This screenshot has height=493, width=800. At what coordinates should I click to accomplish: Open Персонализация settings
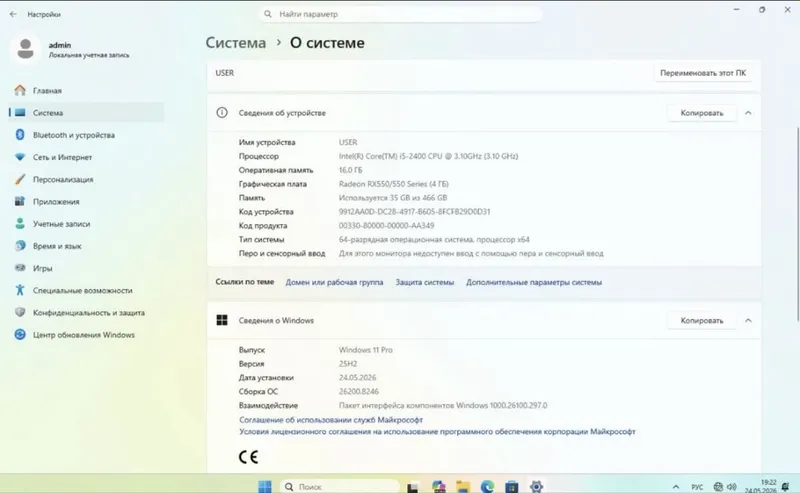[x=86, y=179]
